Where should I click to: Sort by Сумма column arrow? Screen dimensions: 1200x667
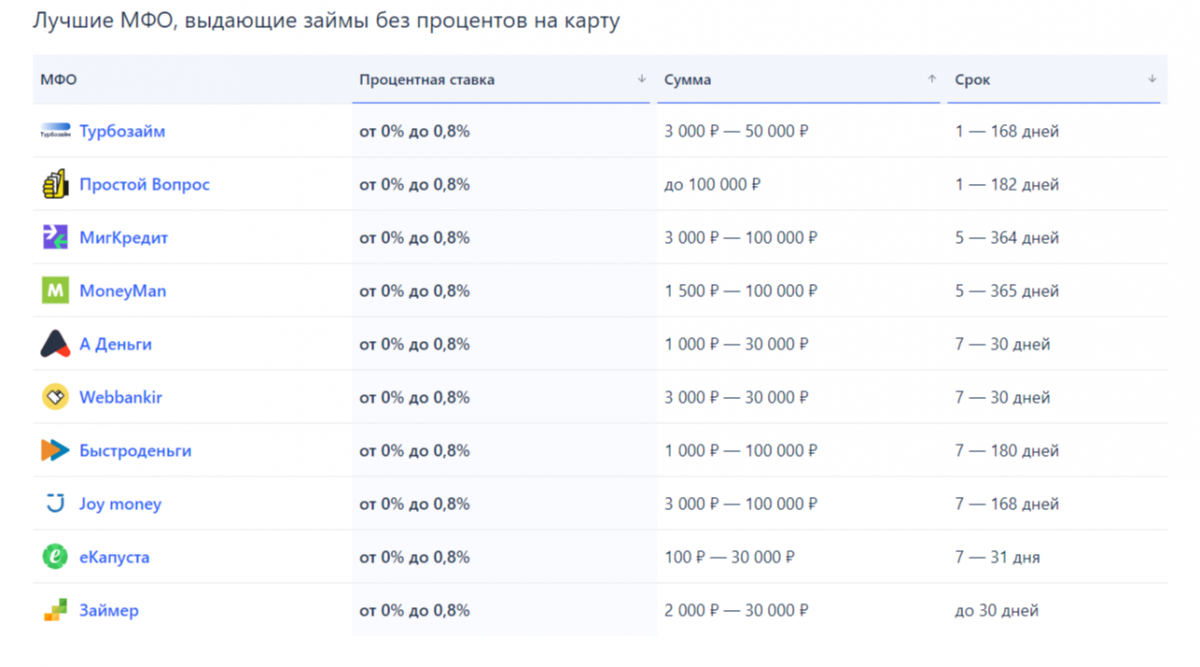tap(932, 79)
